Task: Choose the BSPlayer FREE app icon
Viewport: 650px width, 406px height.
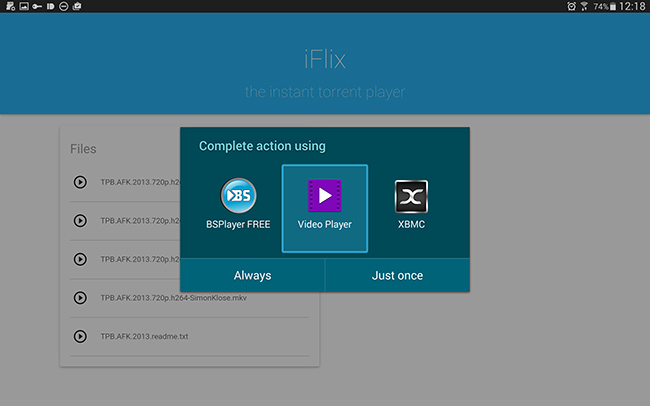Action: (238, 195)
